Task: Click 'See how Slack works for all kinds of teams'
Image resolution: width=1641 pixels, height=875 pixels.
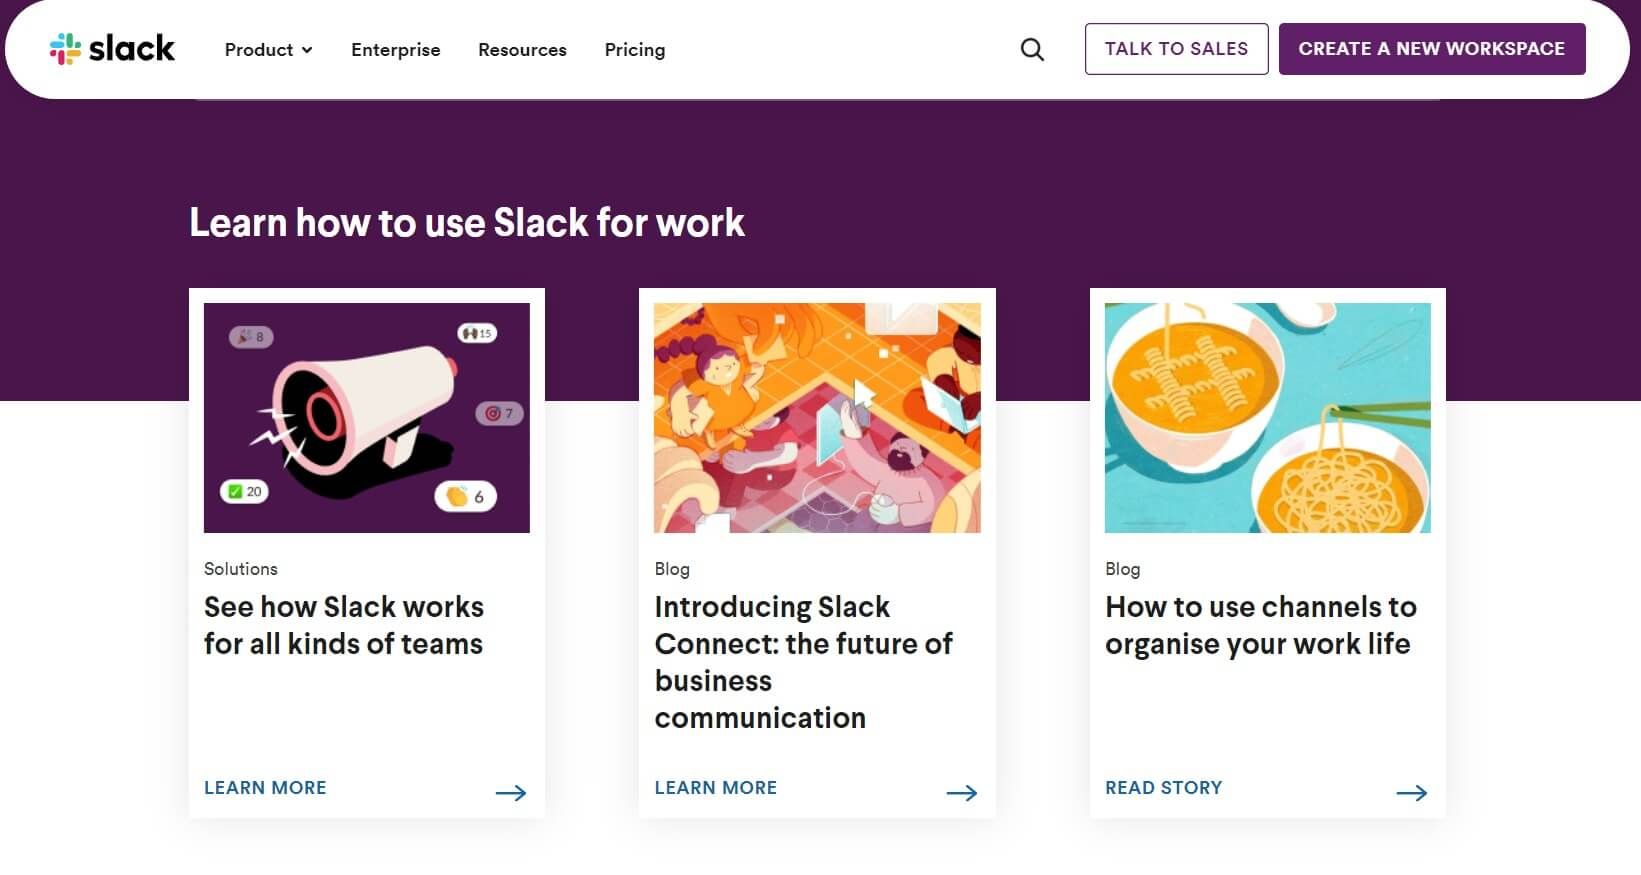Action: pyautogui.click(x=343, y=625)
